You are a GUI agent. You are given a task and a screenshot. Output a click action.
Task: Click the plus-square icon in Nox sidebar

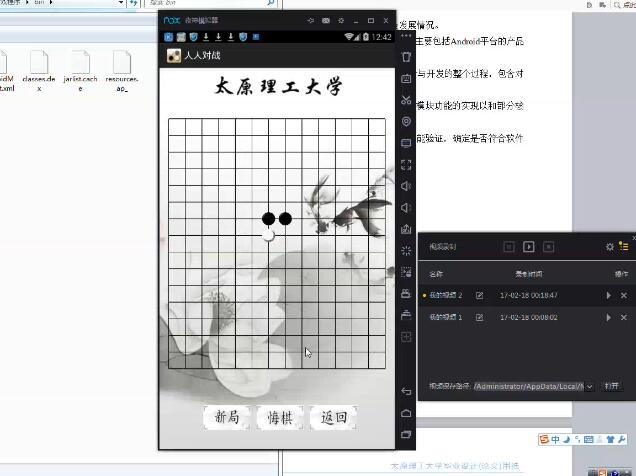click(x=406, y=337)
